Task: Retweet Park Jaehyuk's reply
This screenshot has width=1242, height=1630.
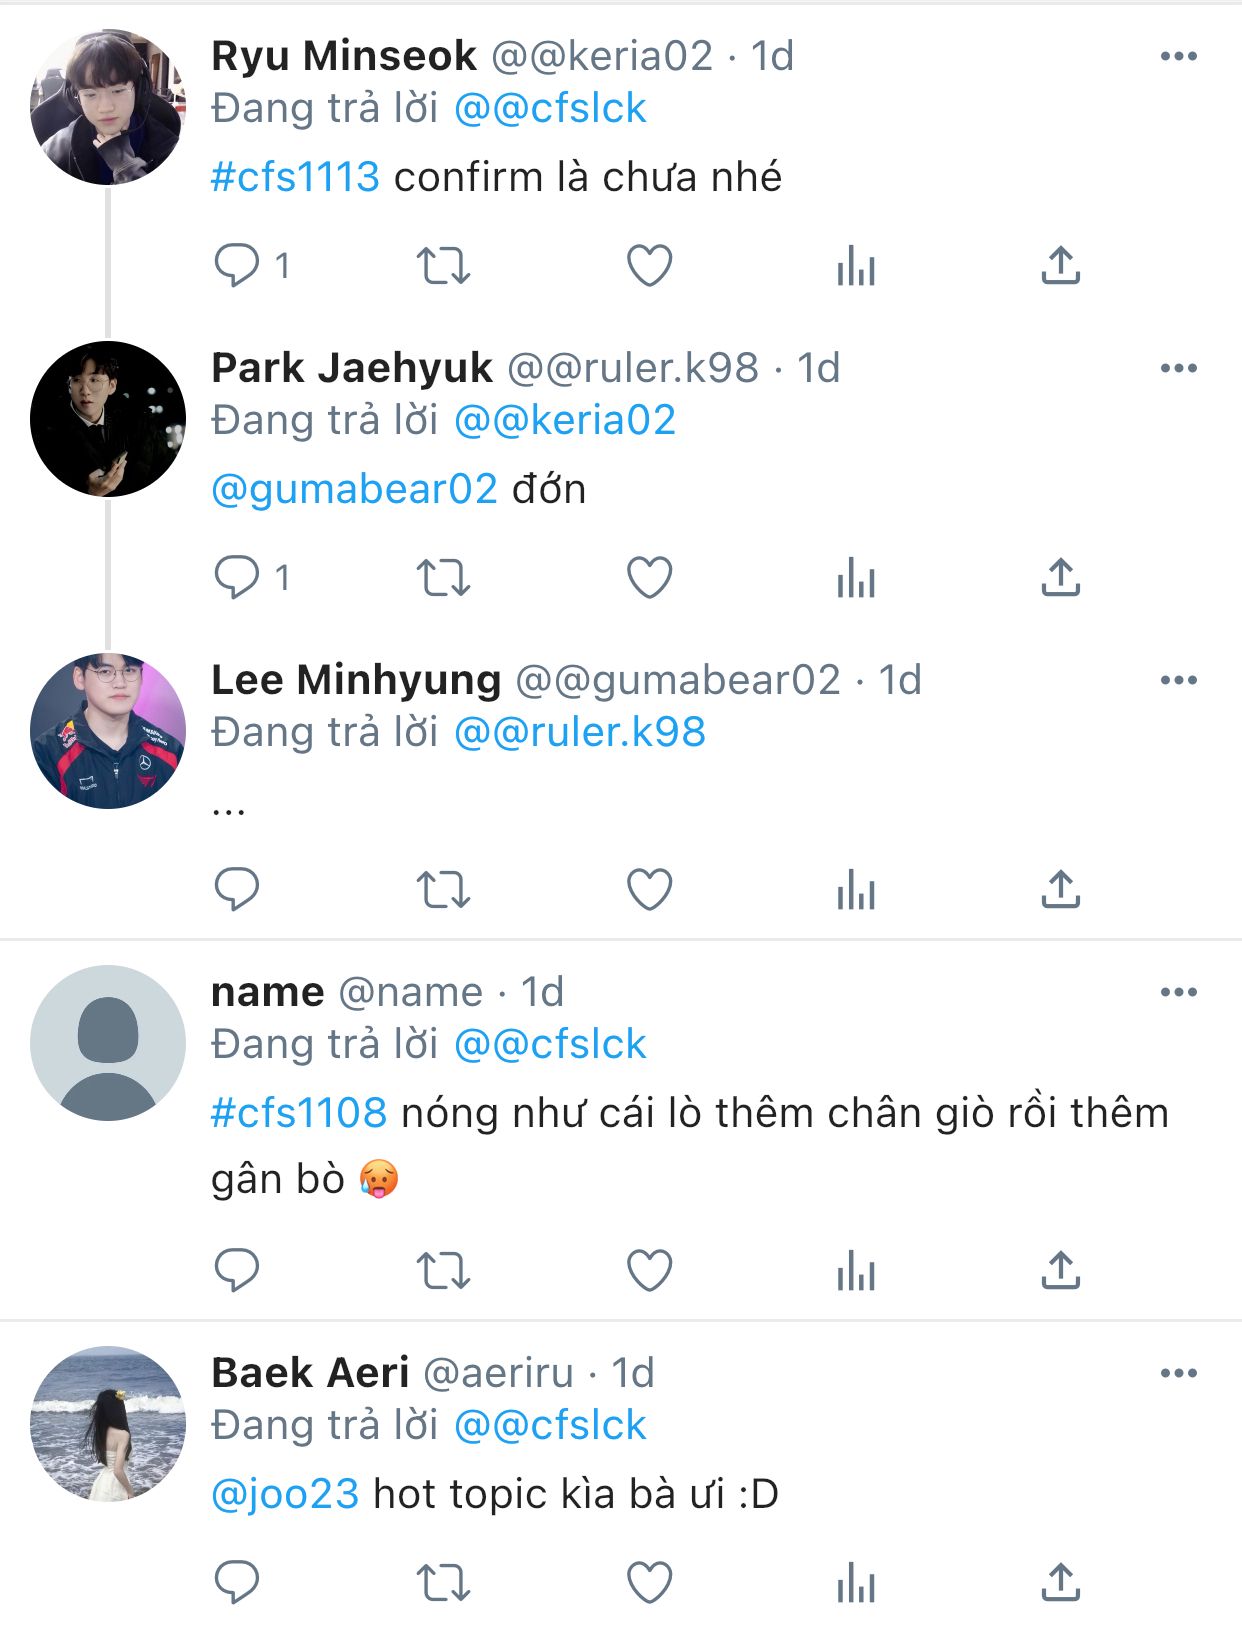Action: click(443, 578)
